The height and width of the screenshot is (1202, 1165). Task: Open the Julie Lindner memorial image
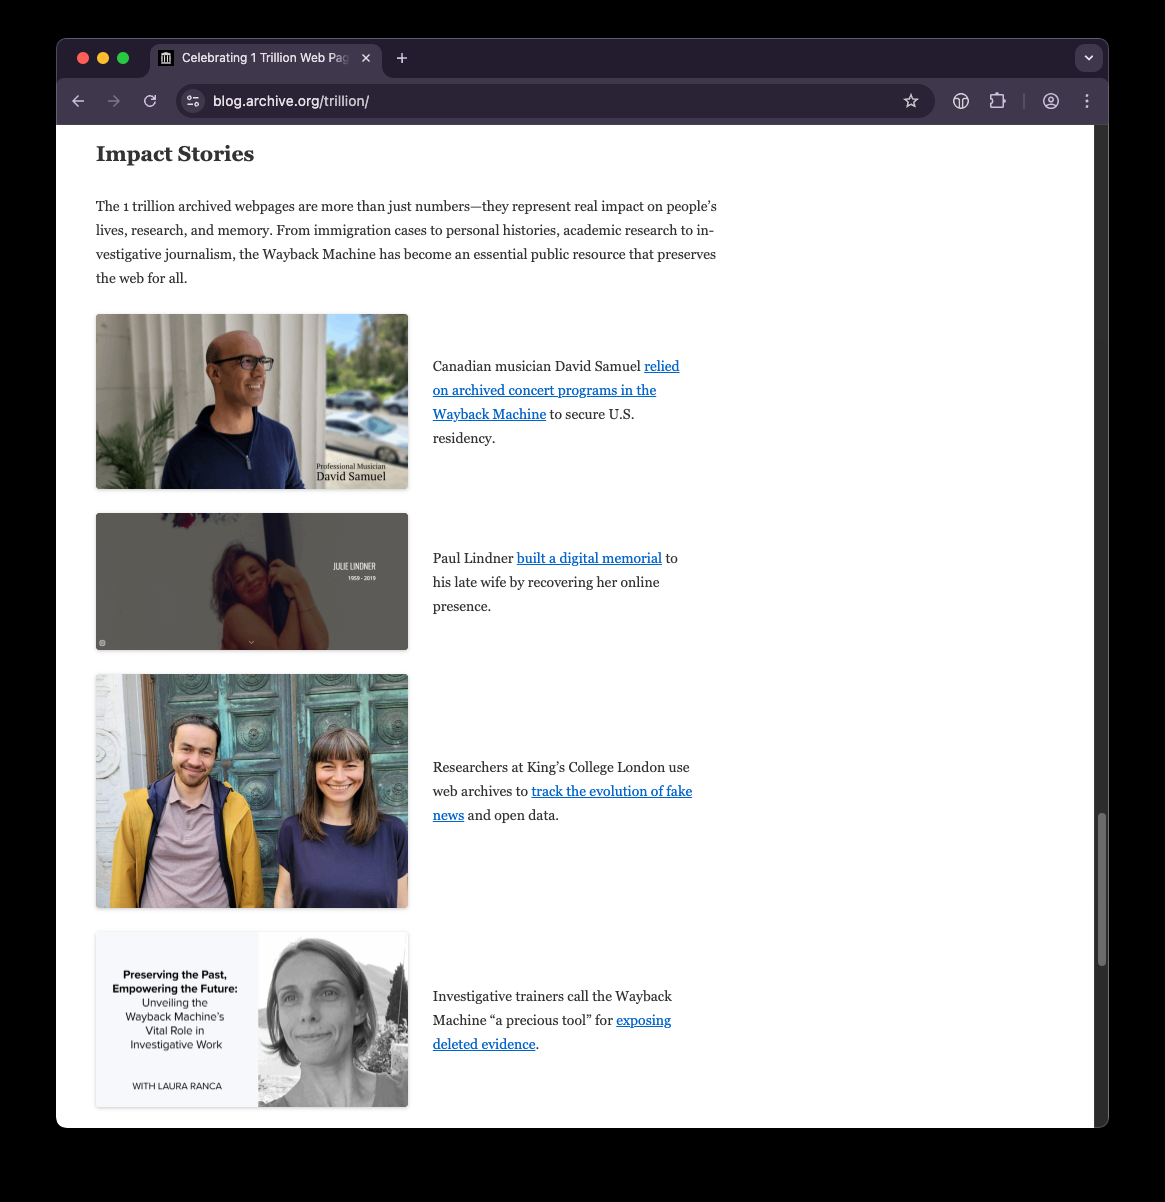(252, 581)
